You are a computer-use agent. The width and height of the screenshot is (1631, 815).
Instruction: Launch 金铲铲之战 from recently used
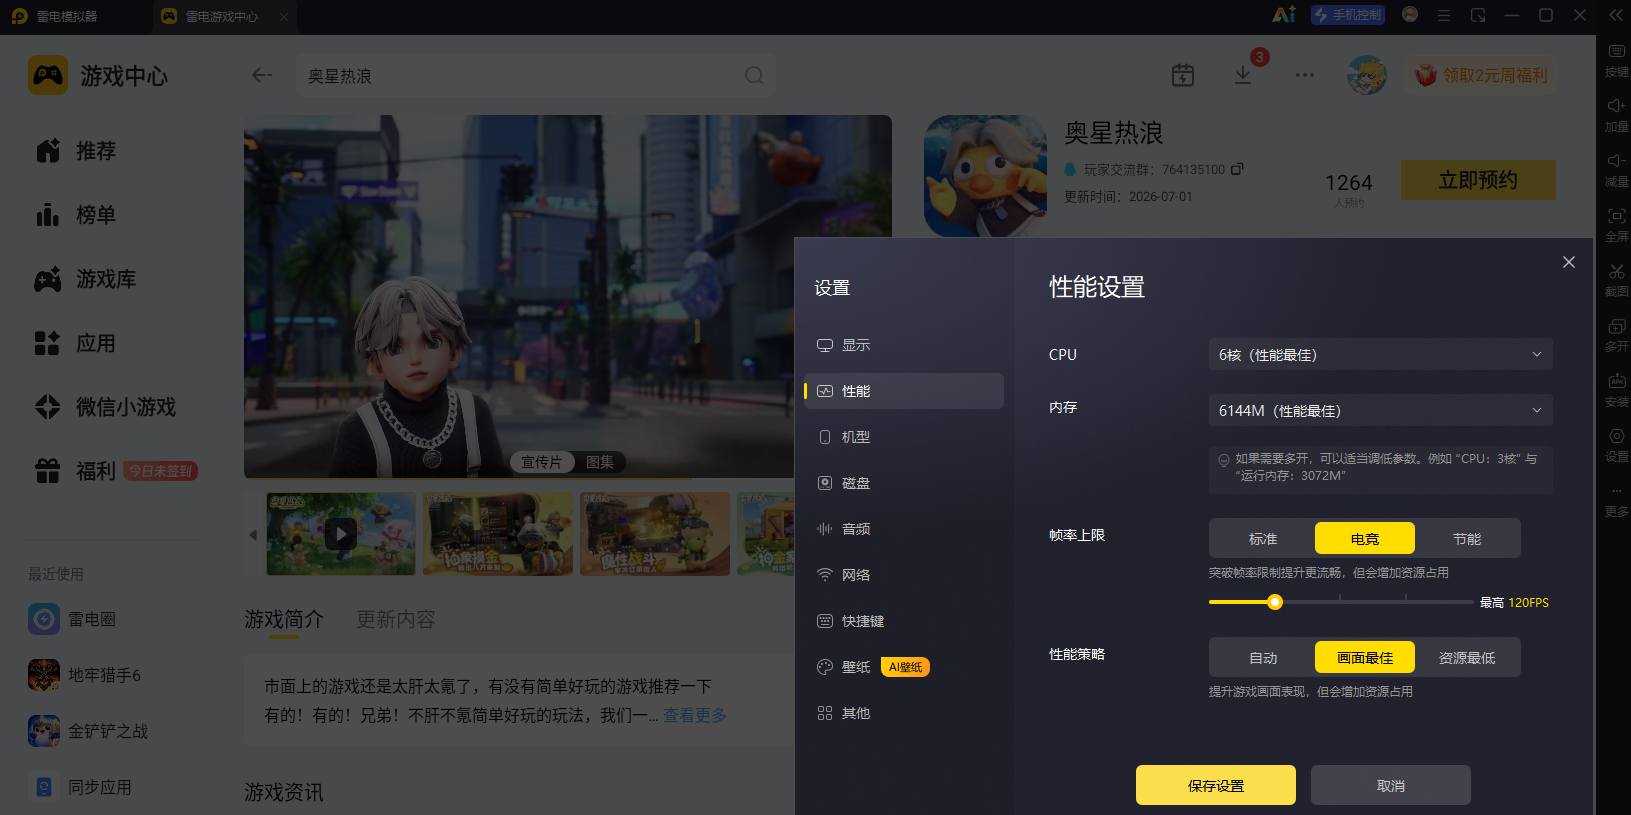click(88, 731)
